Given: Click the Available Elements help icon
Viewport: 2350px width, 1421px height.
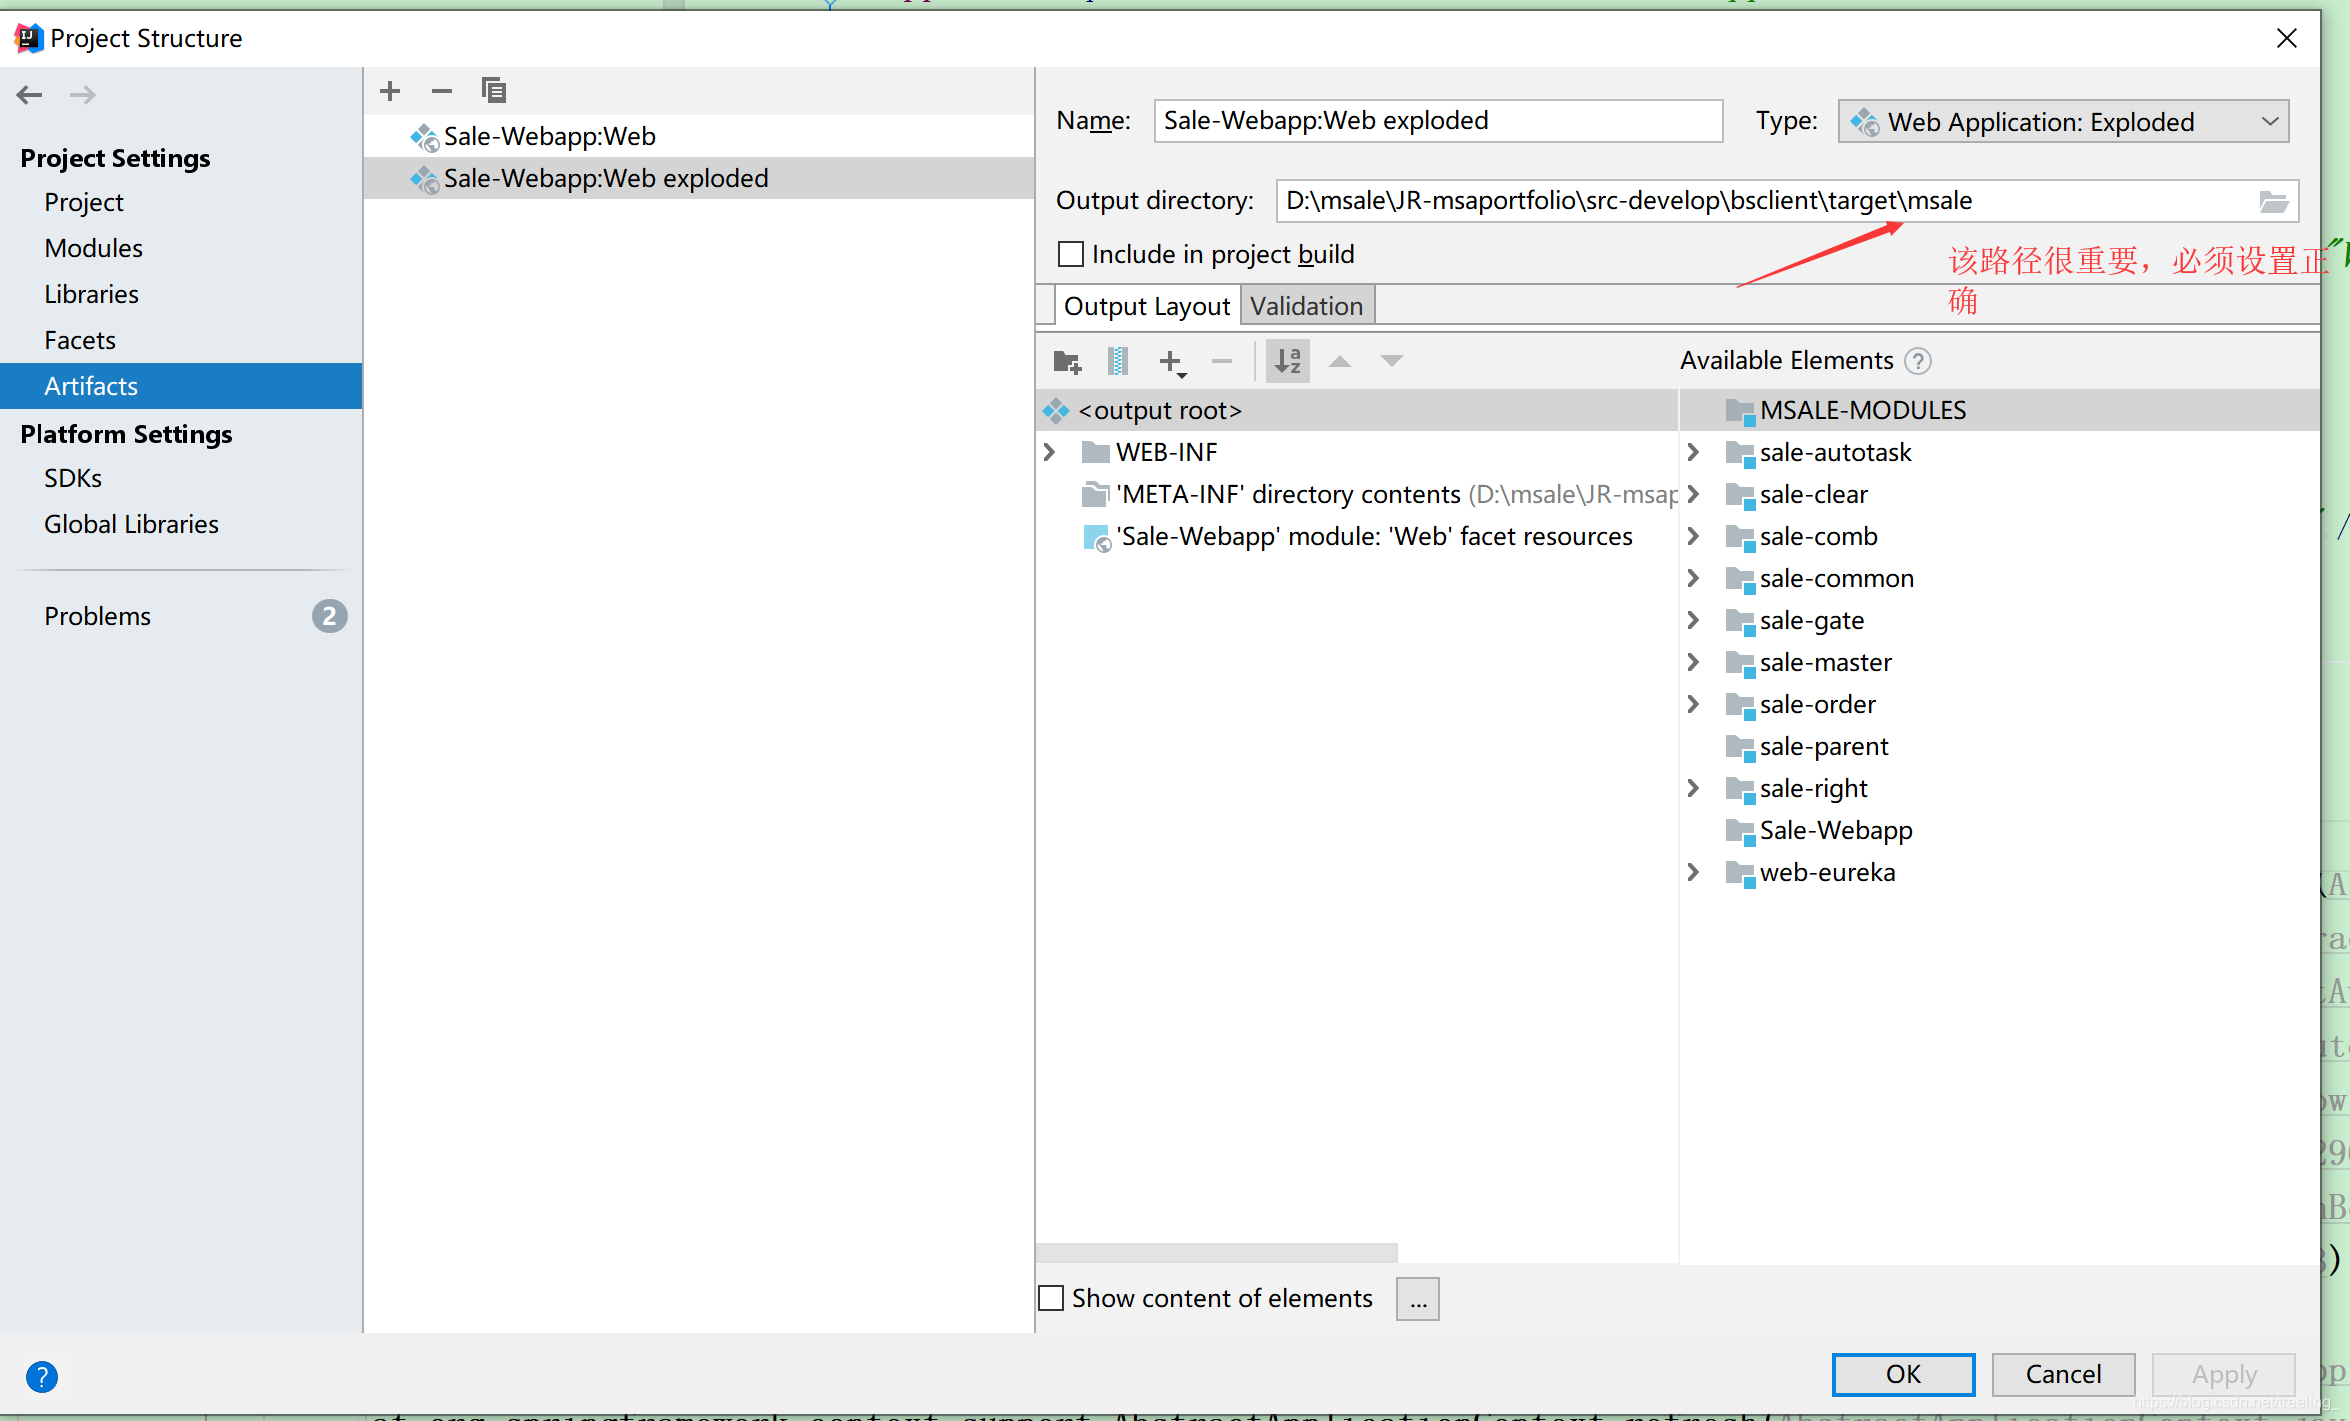Looking at the screenshot, I should coord(1918,361).
